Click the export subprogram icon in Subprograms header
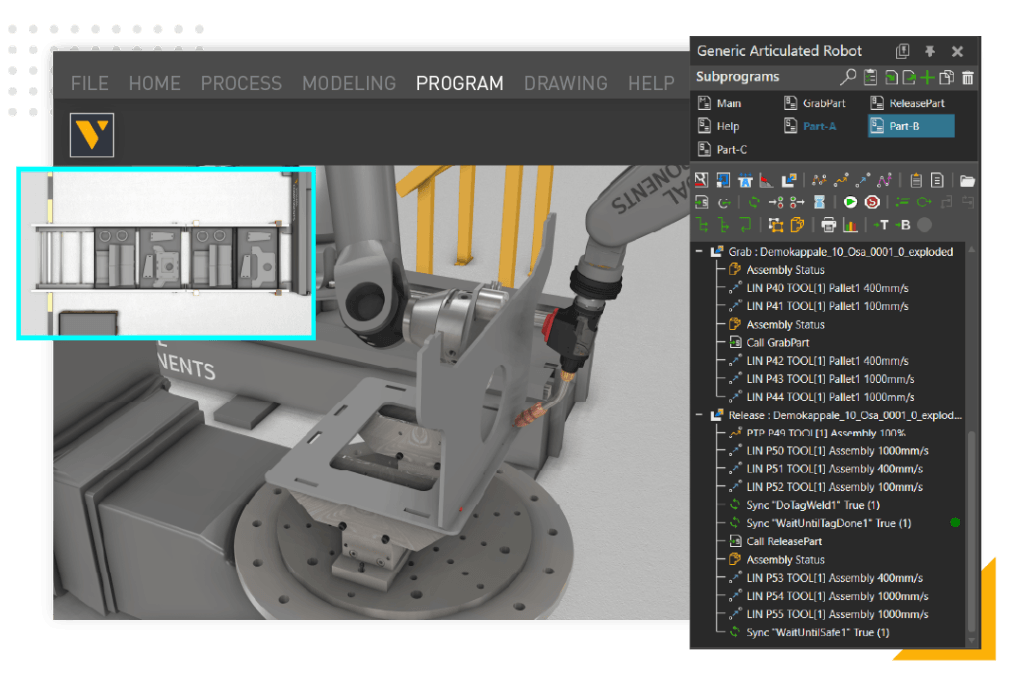The image size is (1024, 674). pyautogui.click(x=909, y=78)
